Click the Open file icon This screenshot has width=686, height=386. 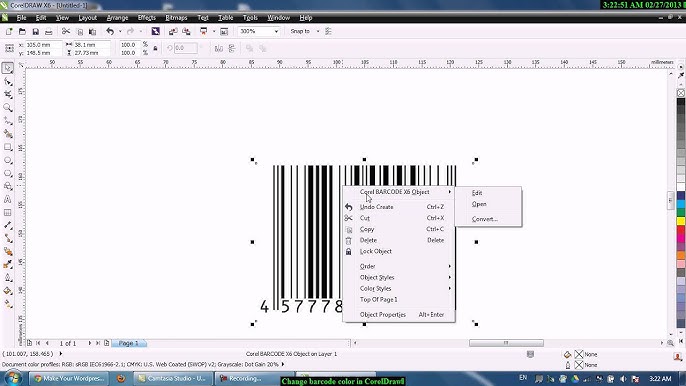[x=22, y=31]
